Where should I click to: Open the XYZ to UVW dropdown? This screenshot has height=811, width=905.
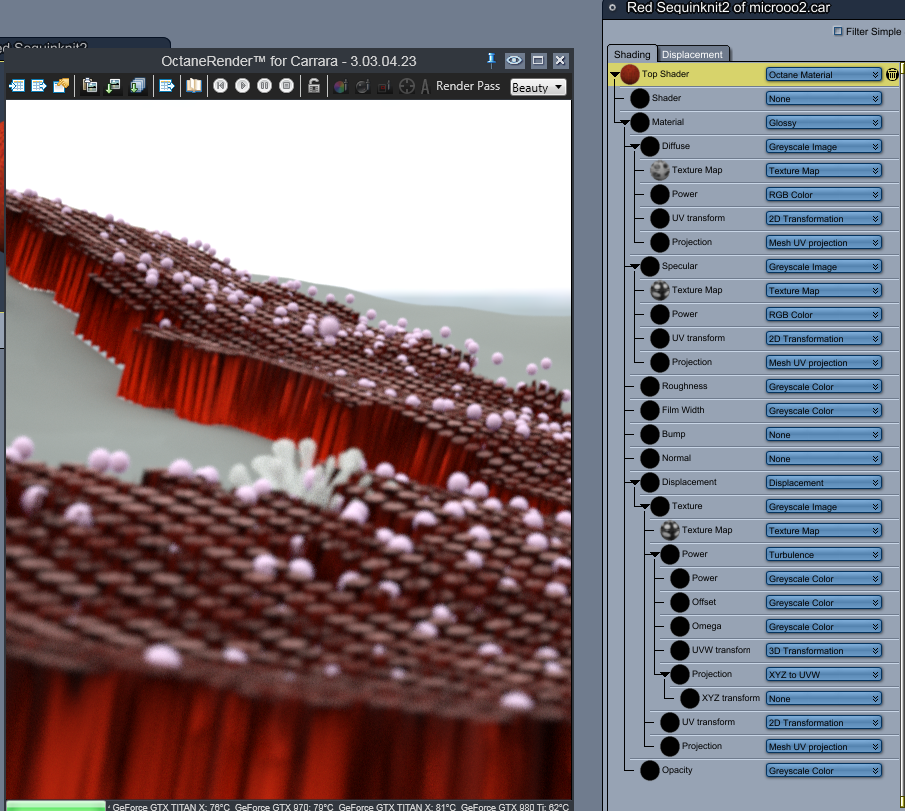click(x=824, y=675)
